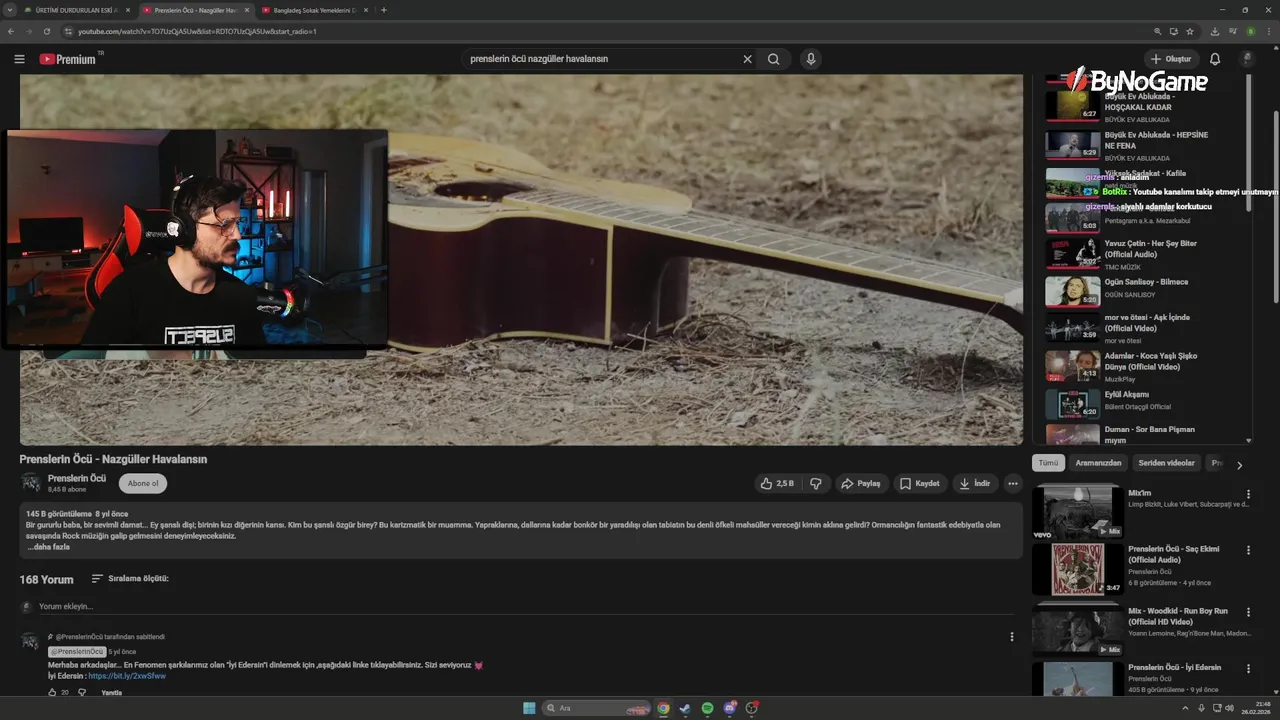The width and height of the screenshot is (1280, 720).
Task: Select the Tümü filter chip
Action: click(x=1048, y=463)
